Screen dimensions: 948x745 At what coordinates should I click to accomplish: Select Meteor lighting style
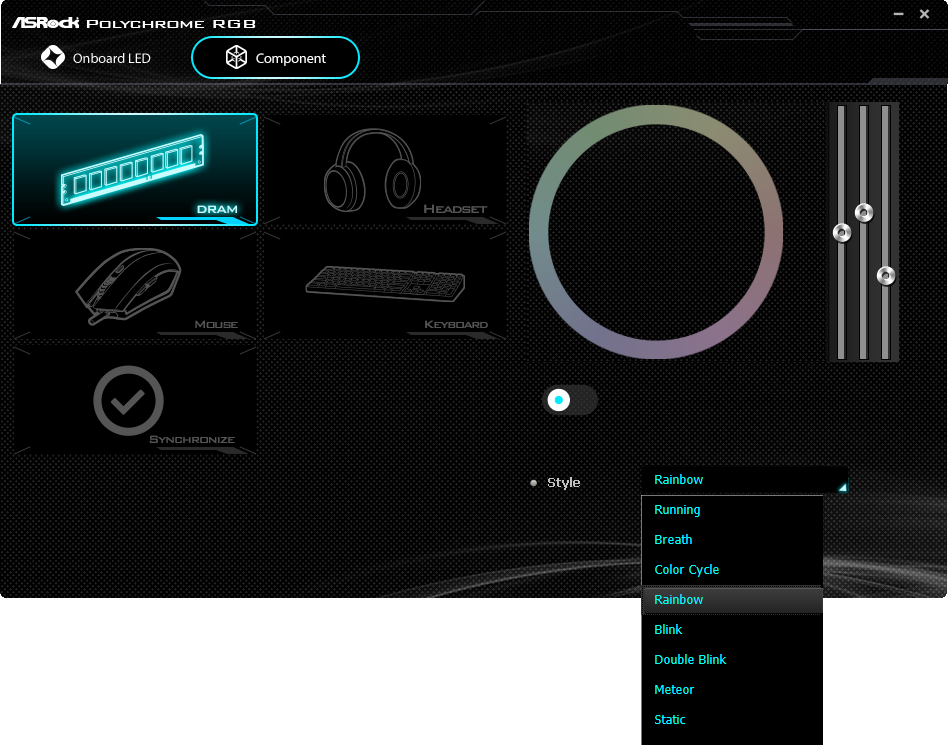pos(732,689)
